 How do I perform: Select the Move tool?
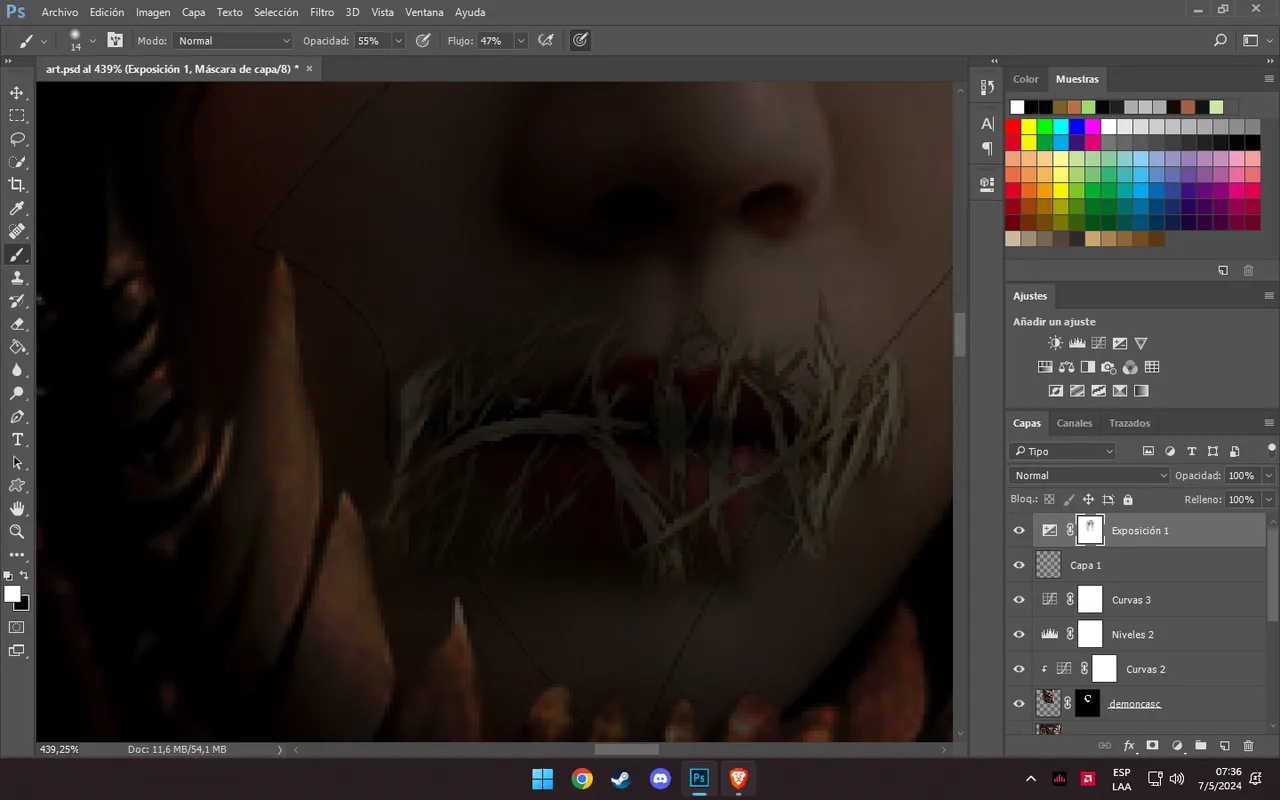[x=17, y=93]
